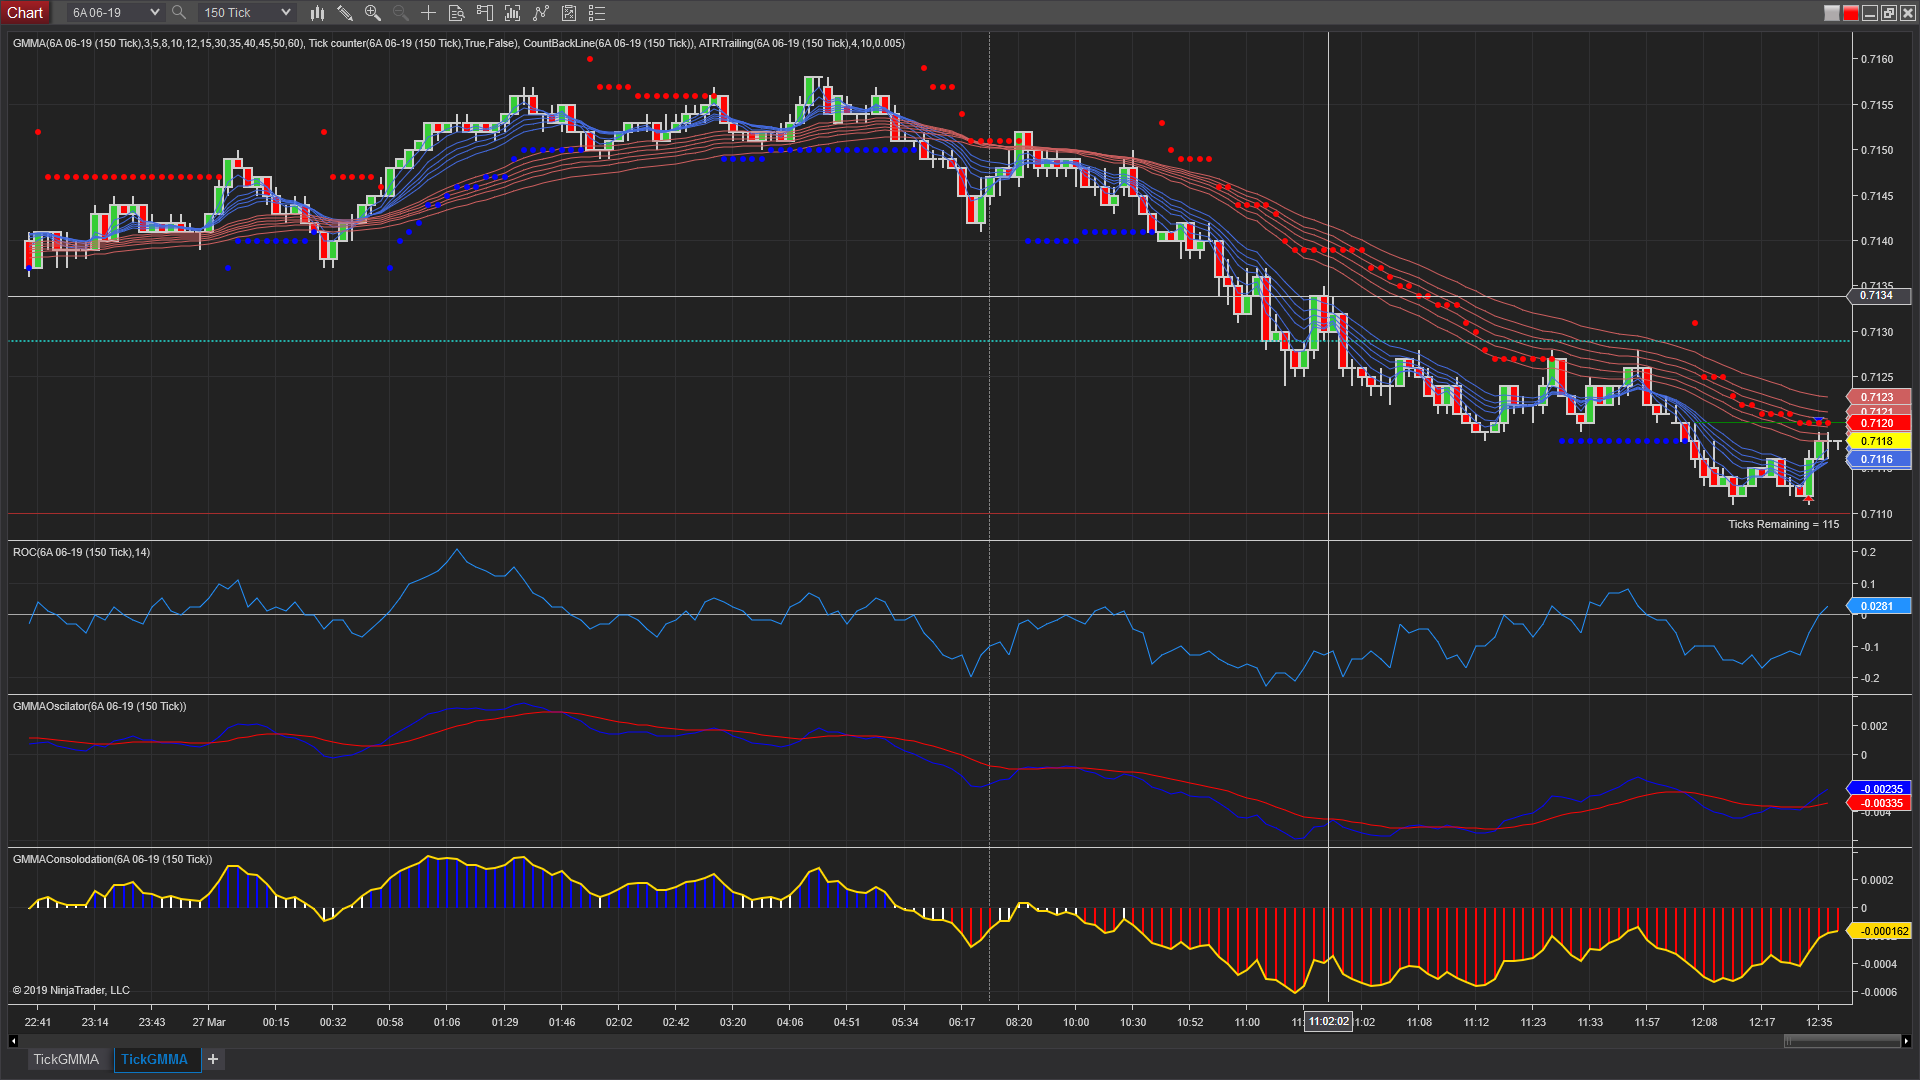Select the drawing tools pencil icon
This screenshot has width=1920, height=1080.
[345, 13]
